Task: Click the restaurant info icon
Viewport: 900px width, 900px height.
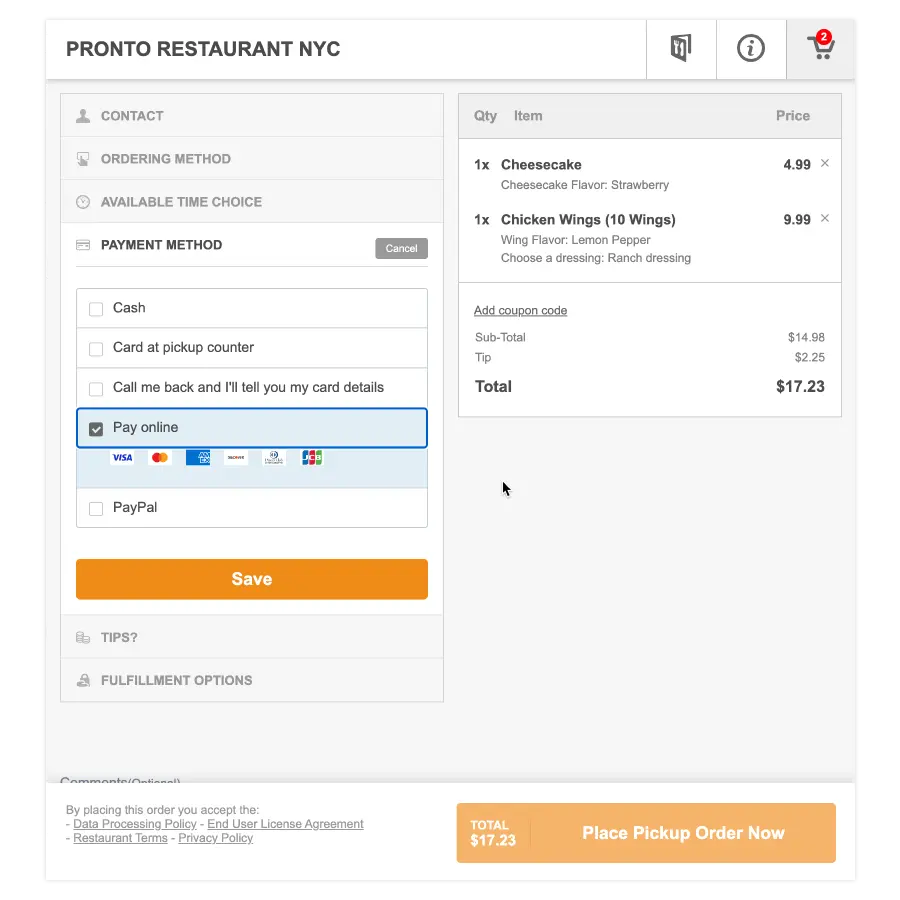Action: [751, 48]
